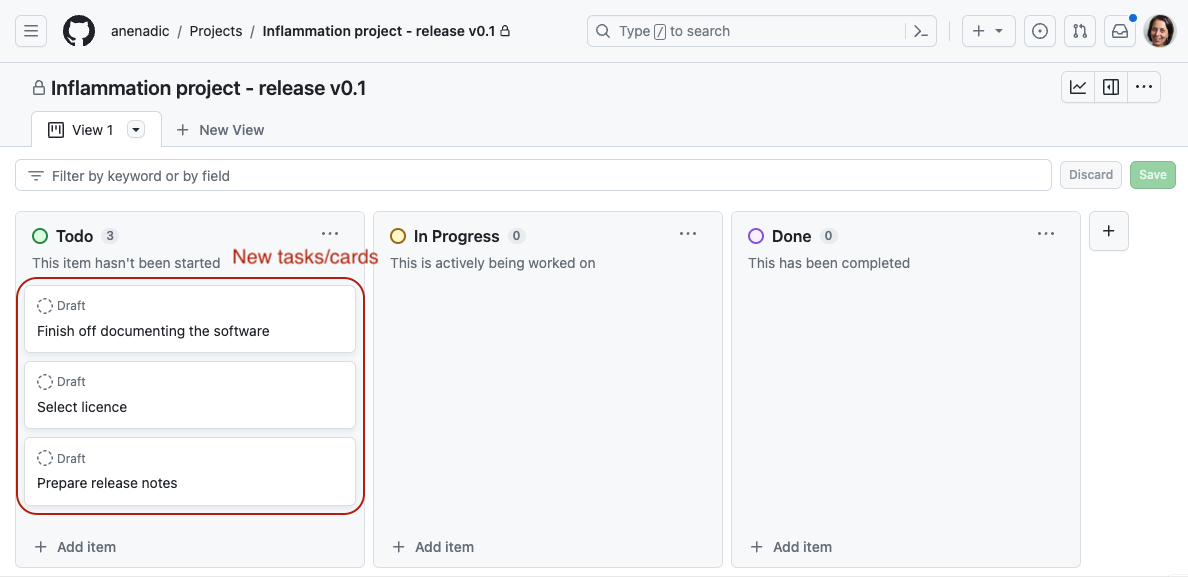Open the project options ellipsis menu
Viewport: 1188px width, 577px height.
click(x=1144, y=87)
